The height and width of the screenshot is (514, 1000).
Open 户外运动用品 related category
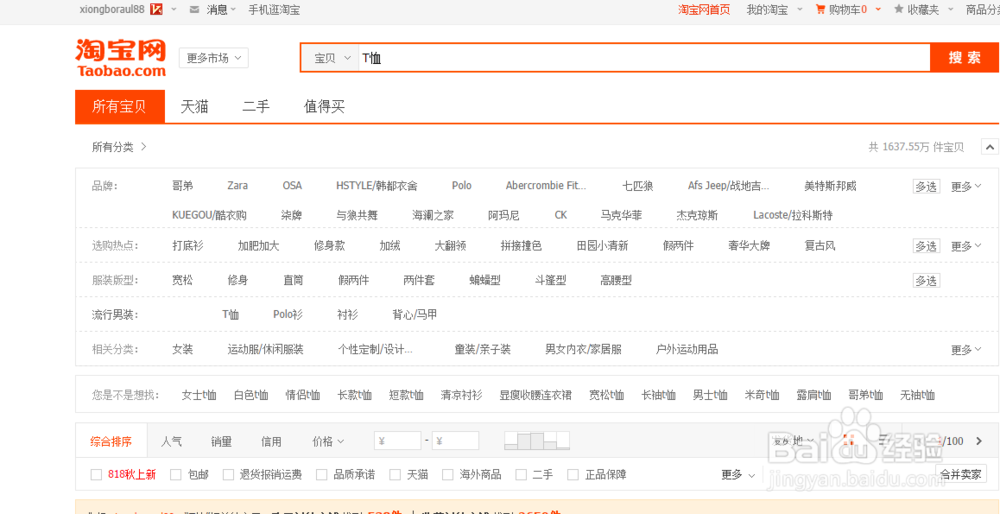[687, 349]
